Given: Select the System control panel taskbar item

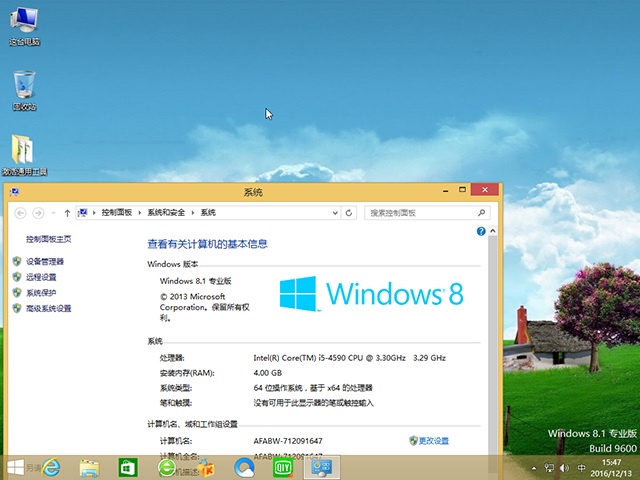Looking at the screenshot, I should coord(322,467).
